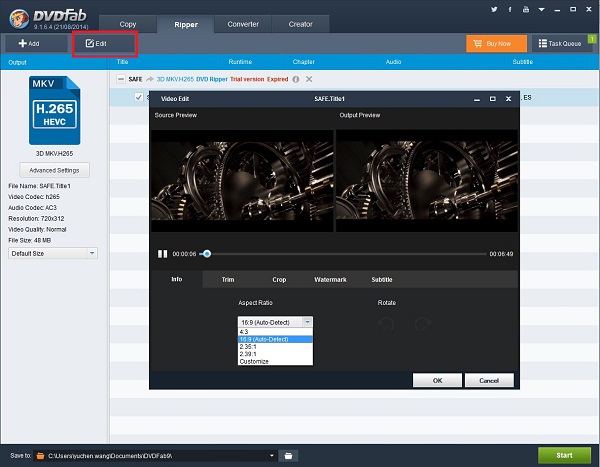Image resolution: width=600 pixels, height=467 pixels.
Task: Open the Crop tab
Action: click(279, 279)
